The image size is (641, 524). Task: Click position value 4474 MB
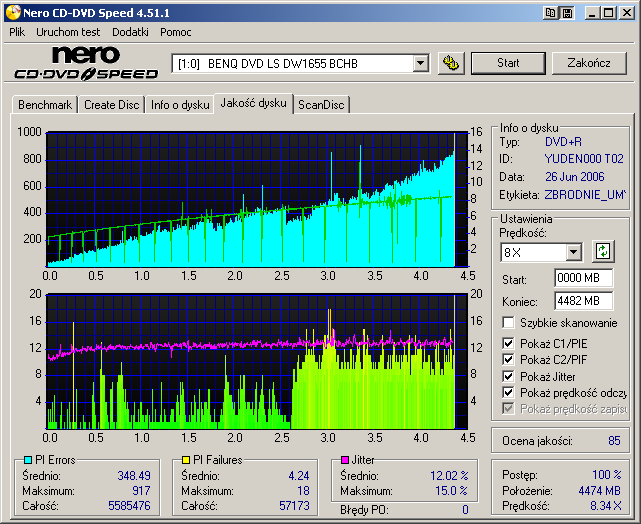pyautogui.click(x=600, y=490)
